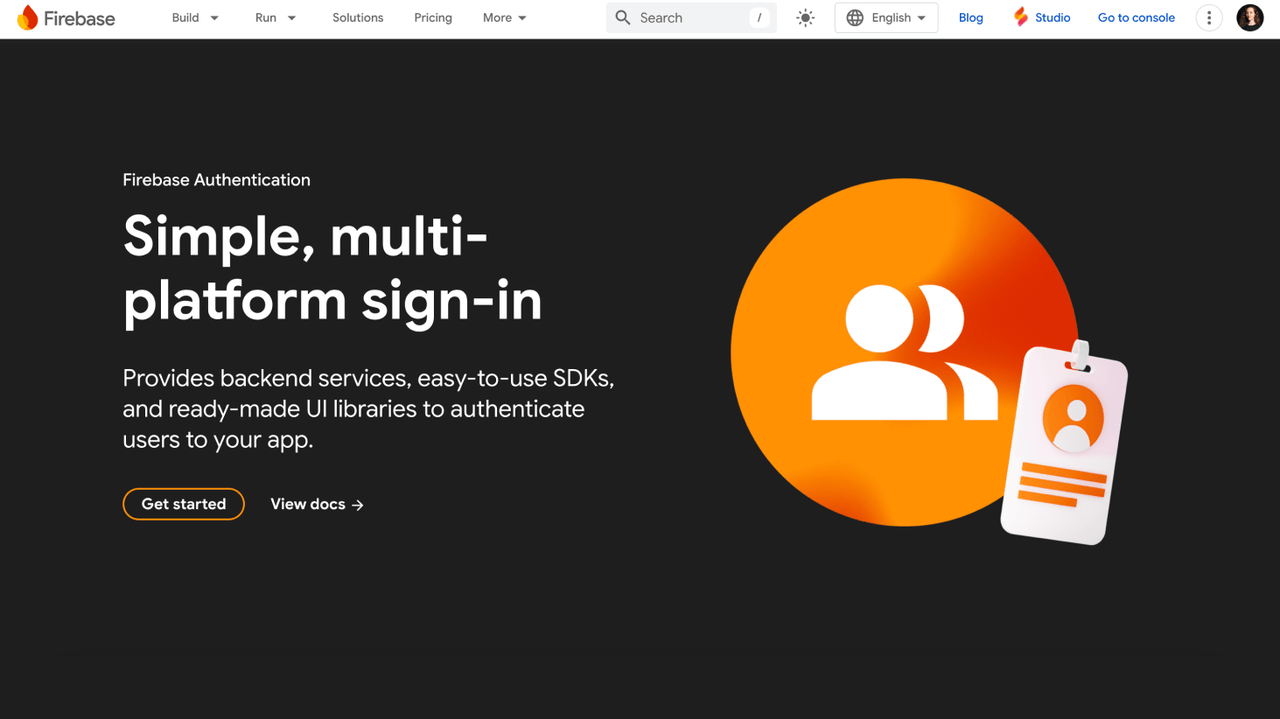Click the Firebase flame logo

[29, 17]
